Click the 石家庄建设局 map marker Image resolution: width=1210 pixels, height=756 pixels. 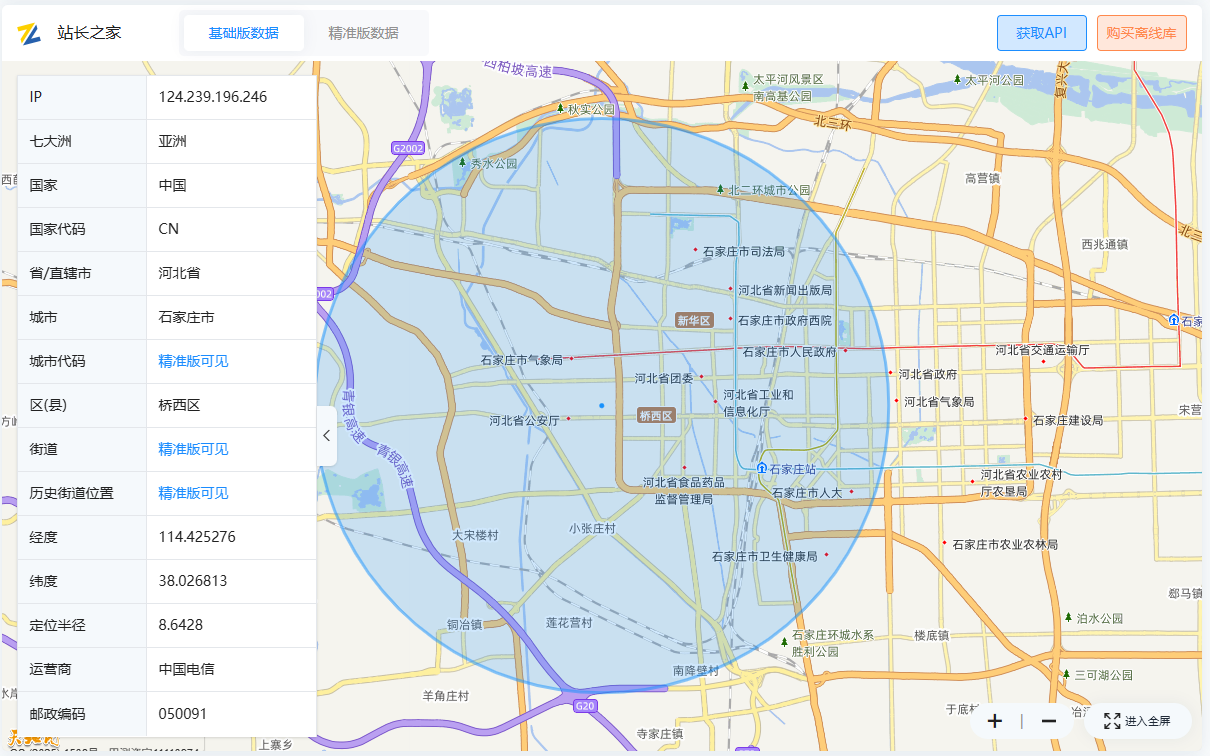coord(1025,419)
